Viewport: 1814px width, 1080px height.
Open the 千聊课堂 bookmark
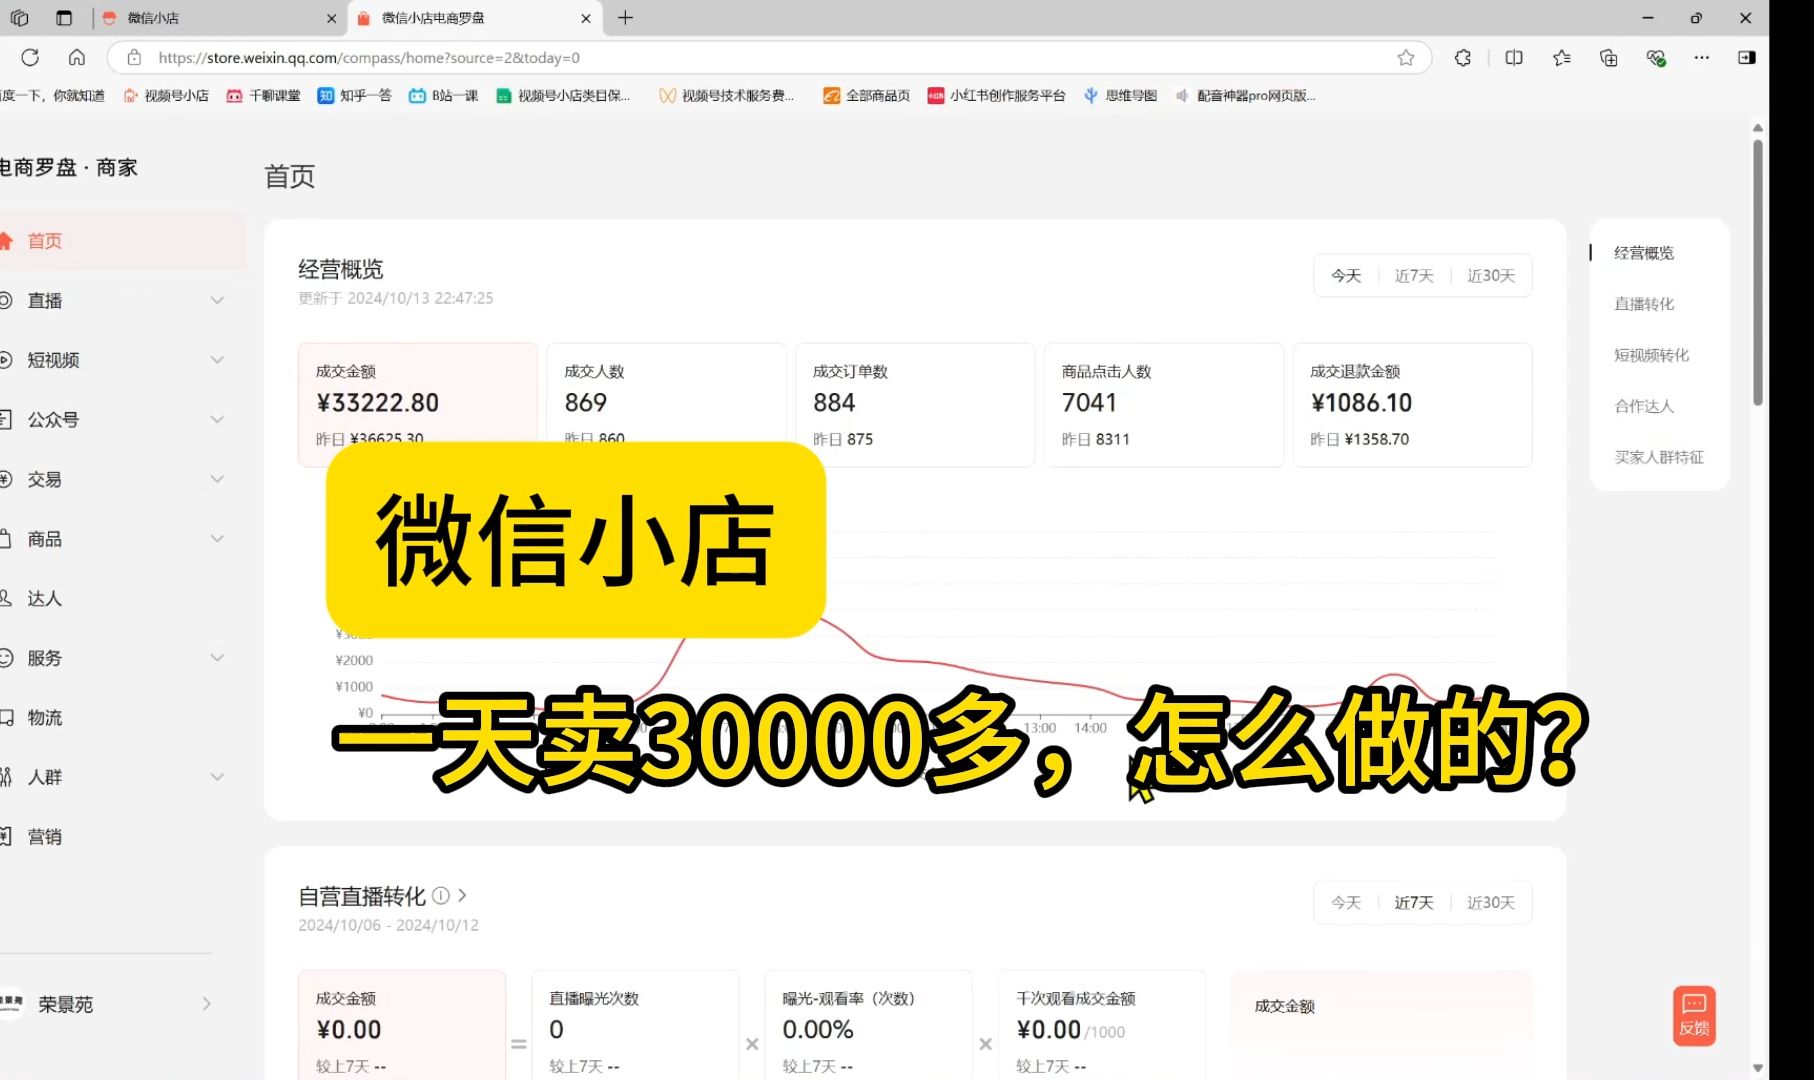[x=263, y=96]
